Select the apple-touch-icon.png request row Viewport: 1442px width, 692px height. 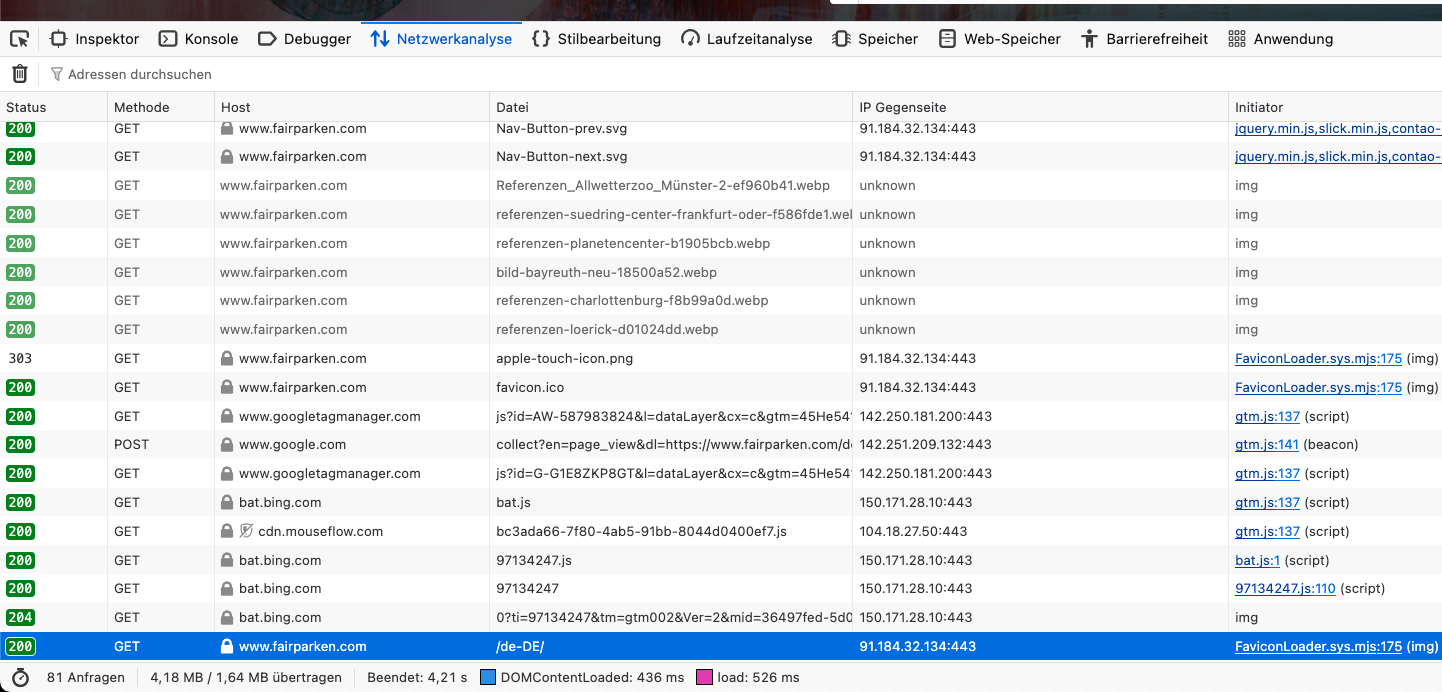564,358
